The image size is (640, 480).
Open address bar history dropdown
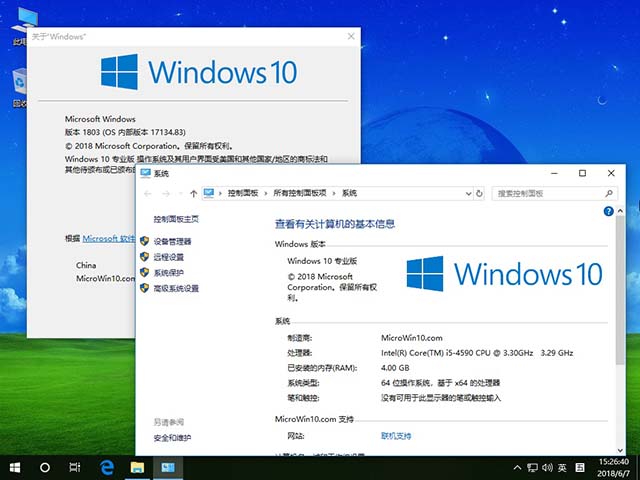(469, 193)
